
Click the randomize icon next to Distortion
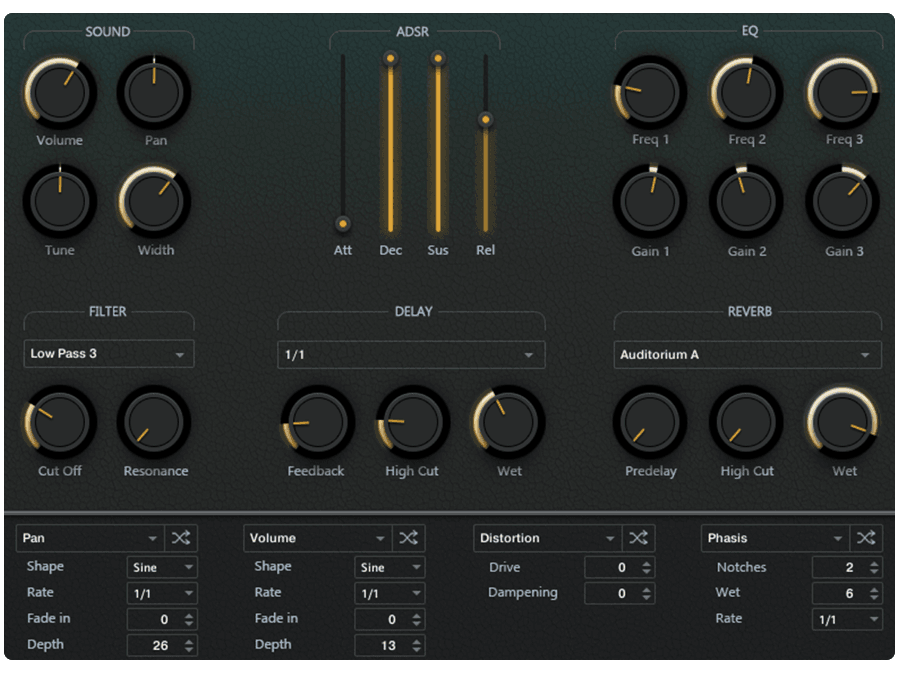point(638,538)
